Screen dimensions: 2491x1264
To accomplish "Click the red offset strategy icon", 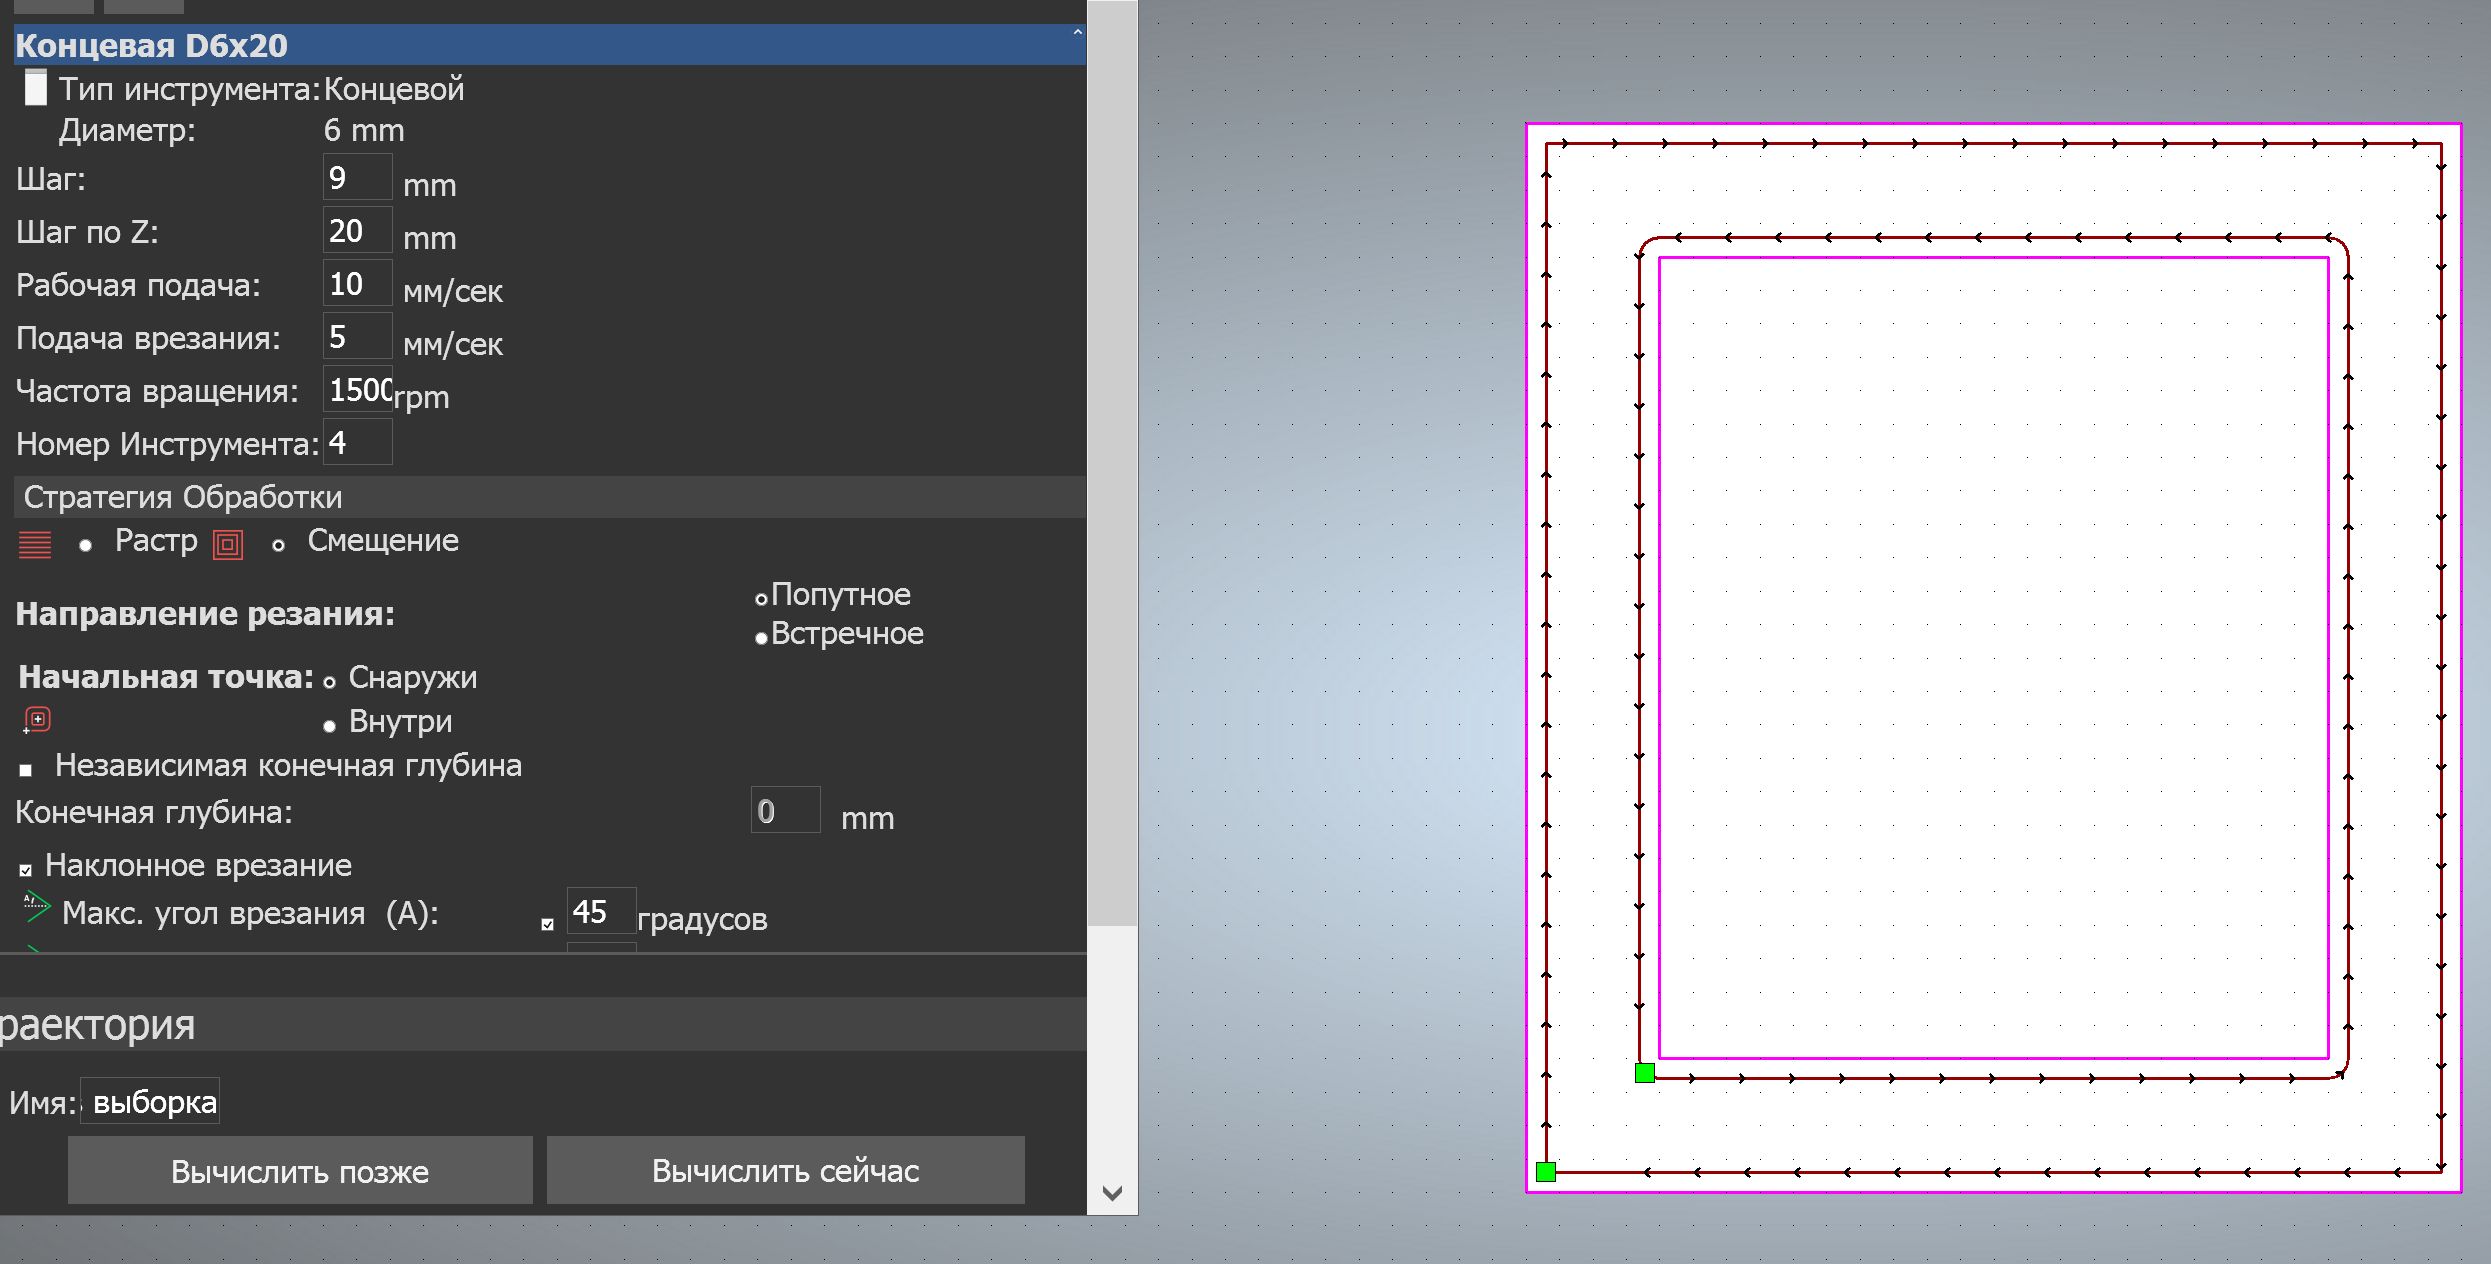I will click(x=228, y=545).
